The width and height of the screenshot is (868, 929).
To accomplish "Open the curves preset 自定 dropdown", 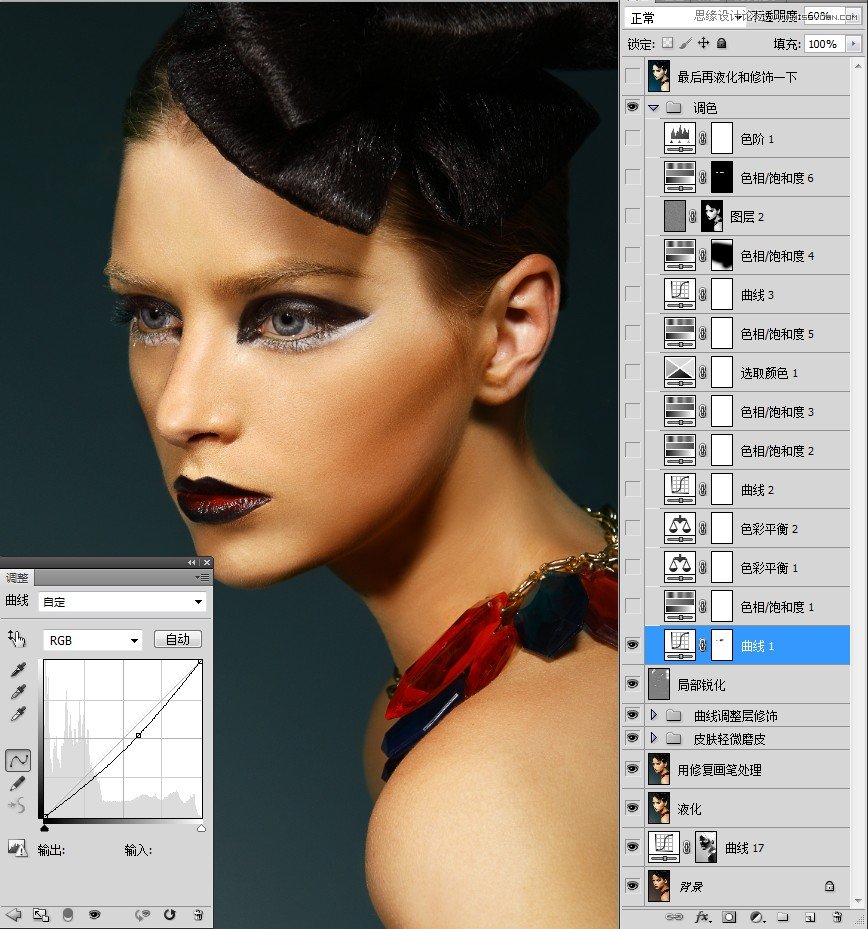I will coord(122,602).
